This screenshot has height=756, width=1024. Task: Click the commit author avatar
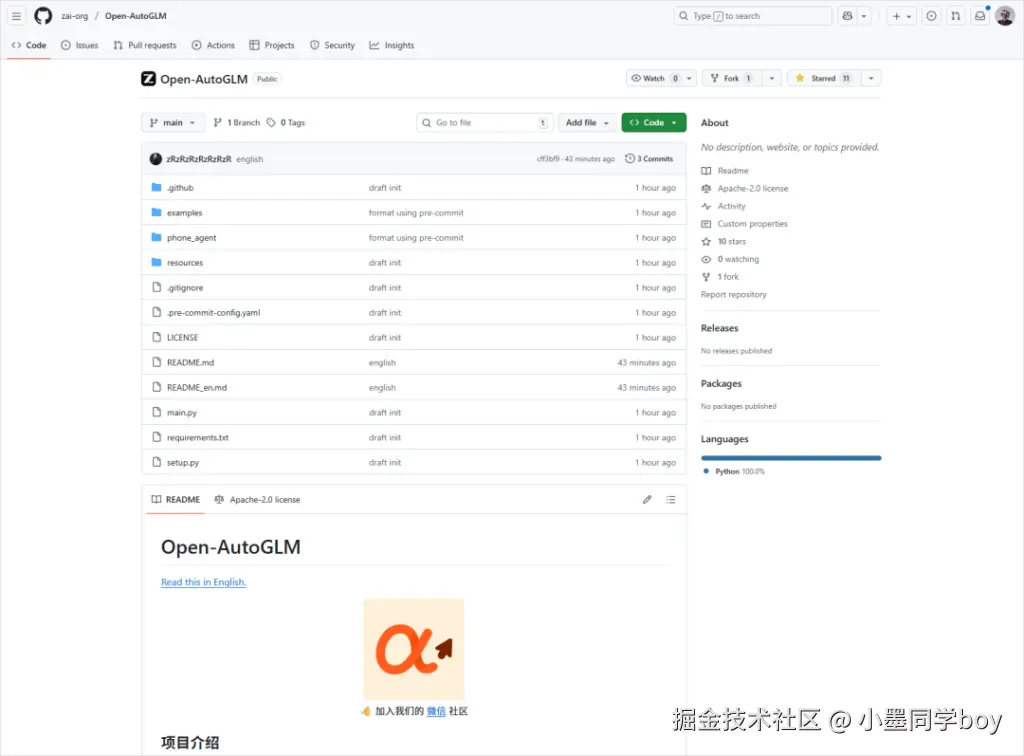pos(155,159)
